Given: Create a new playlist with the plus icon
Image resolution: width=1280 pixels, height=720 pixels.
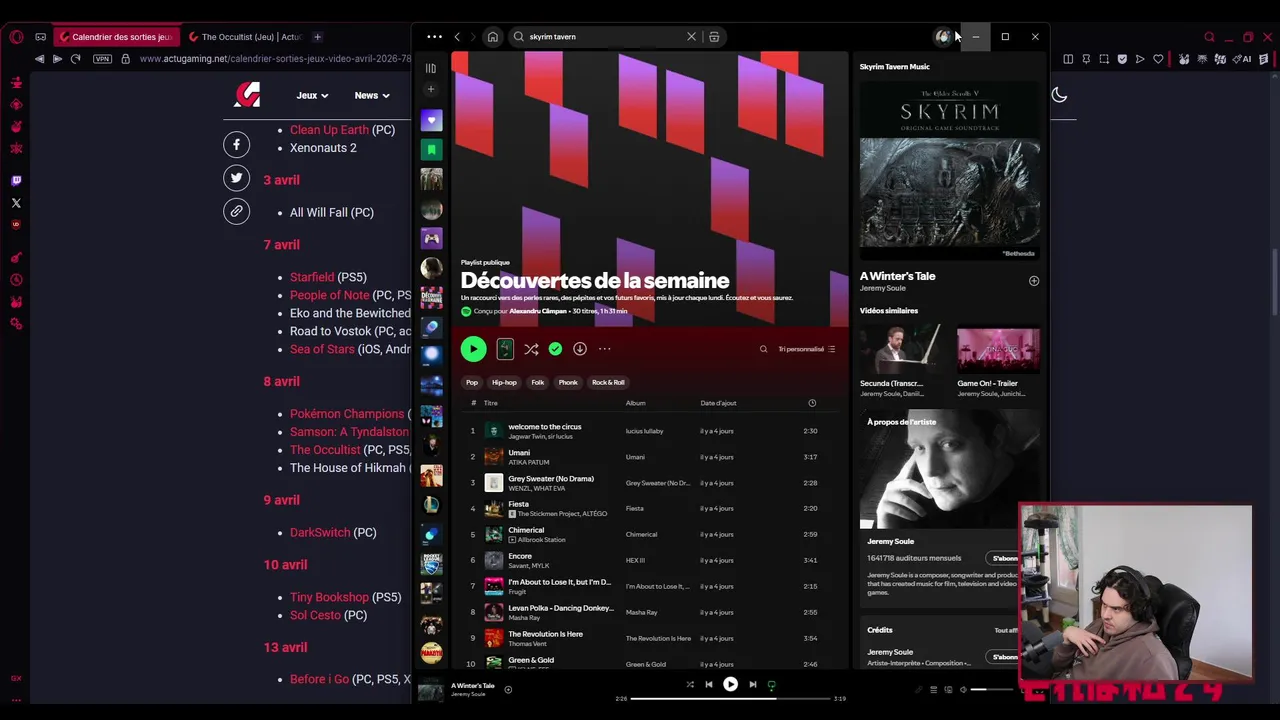Looking at the screenshot, I should (x=431, y=89).
